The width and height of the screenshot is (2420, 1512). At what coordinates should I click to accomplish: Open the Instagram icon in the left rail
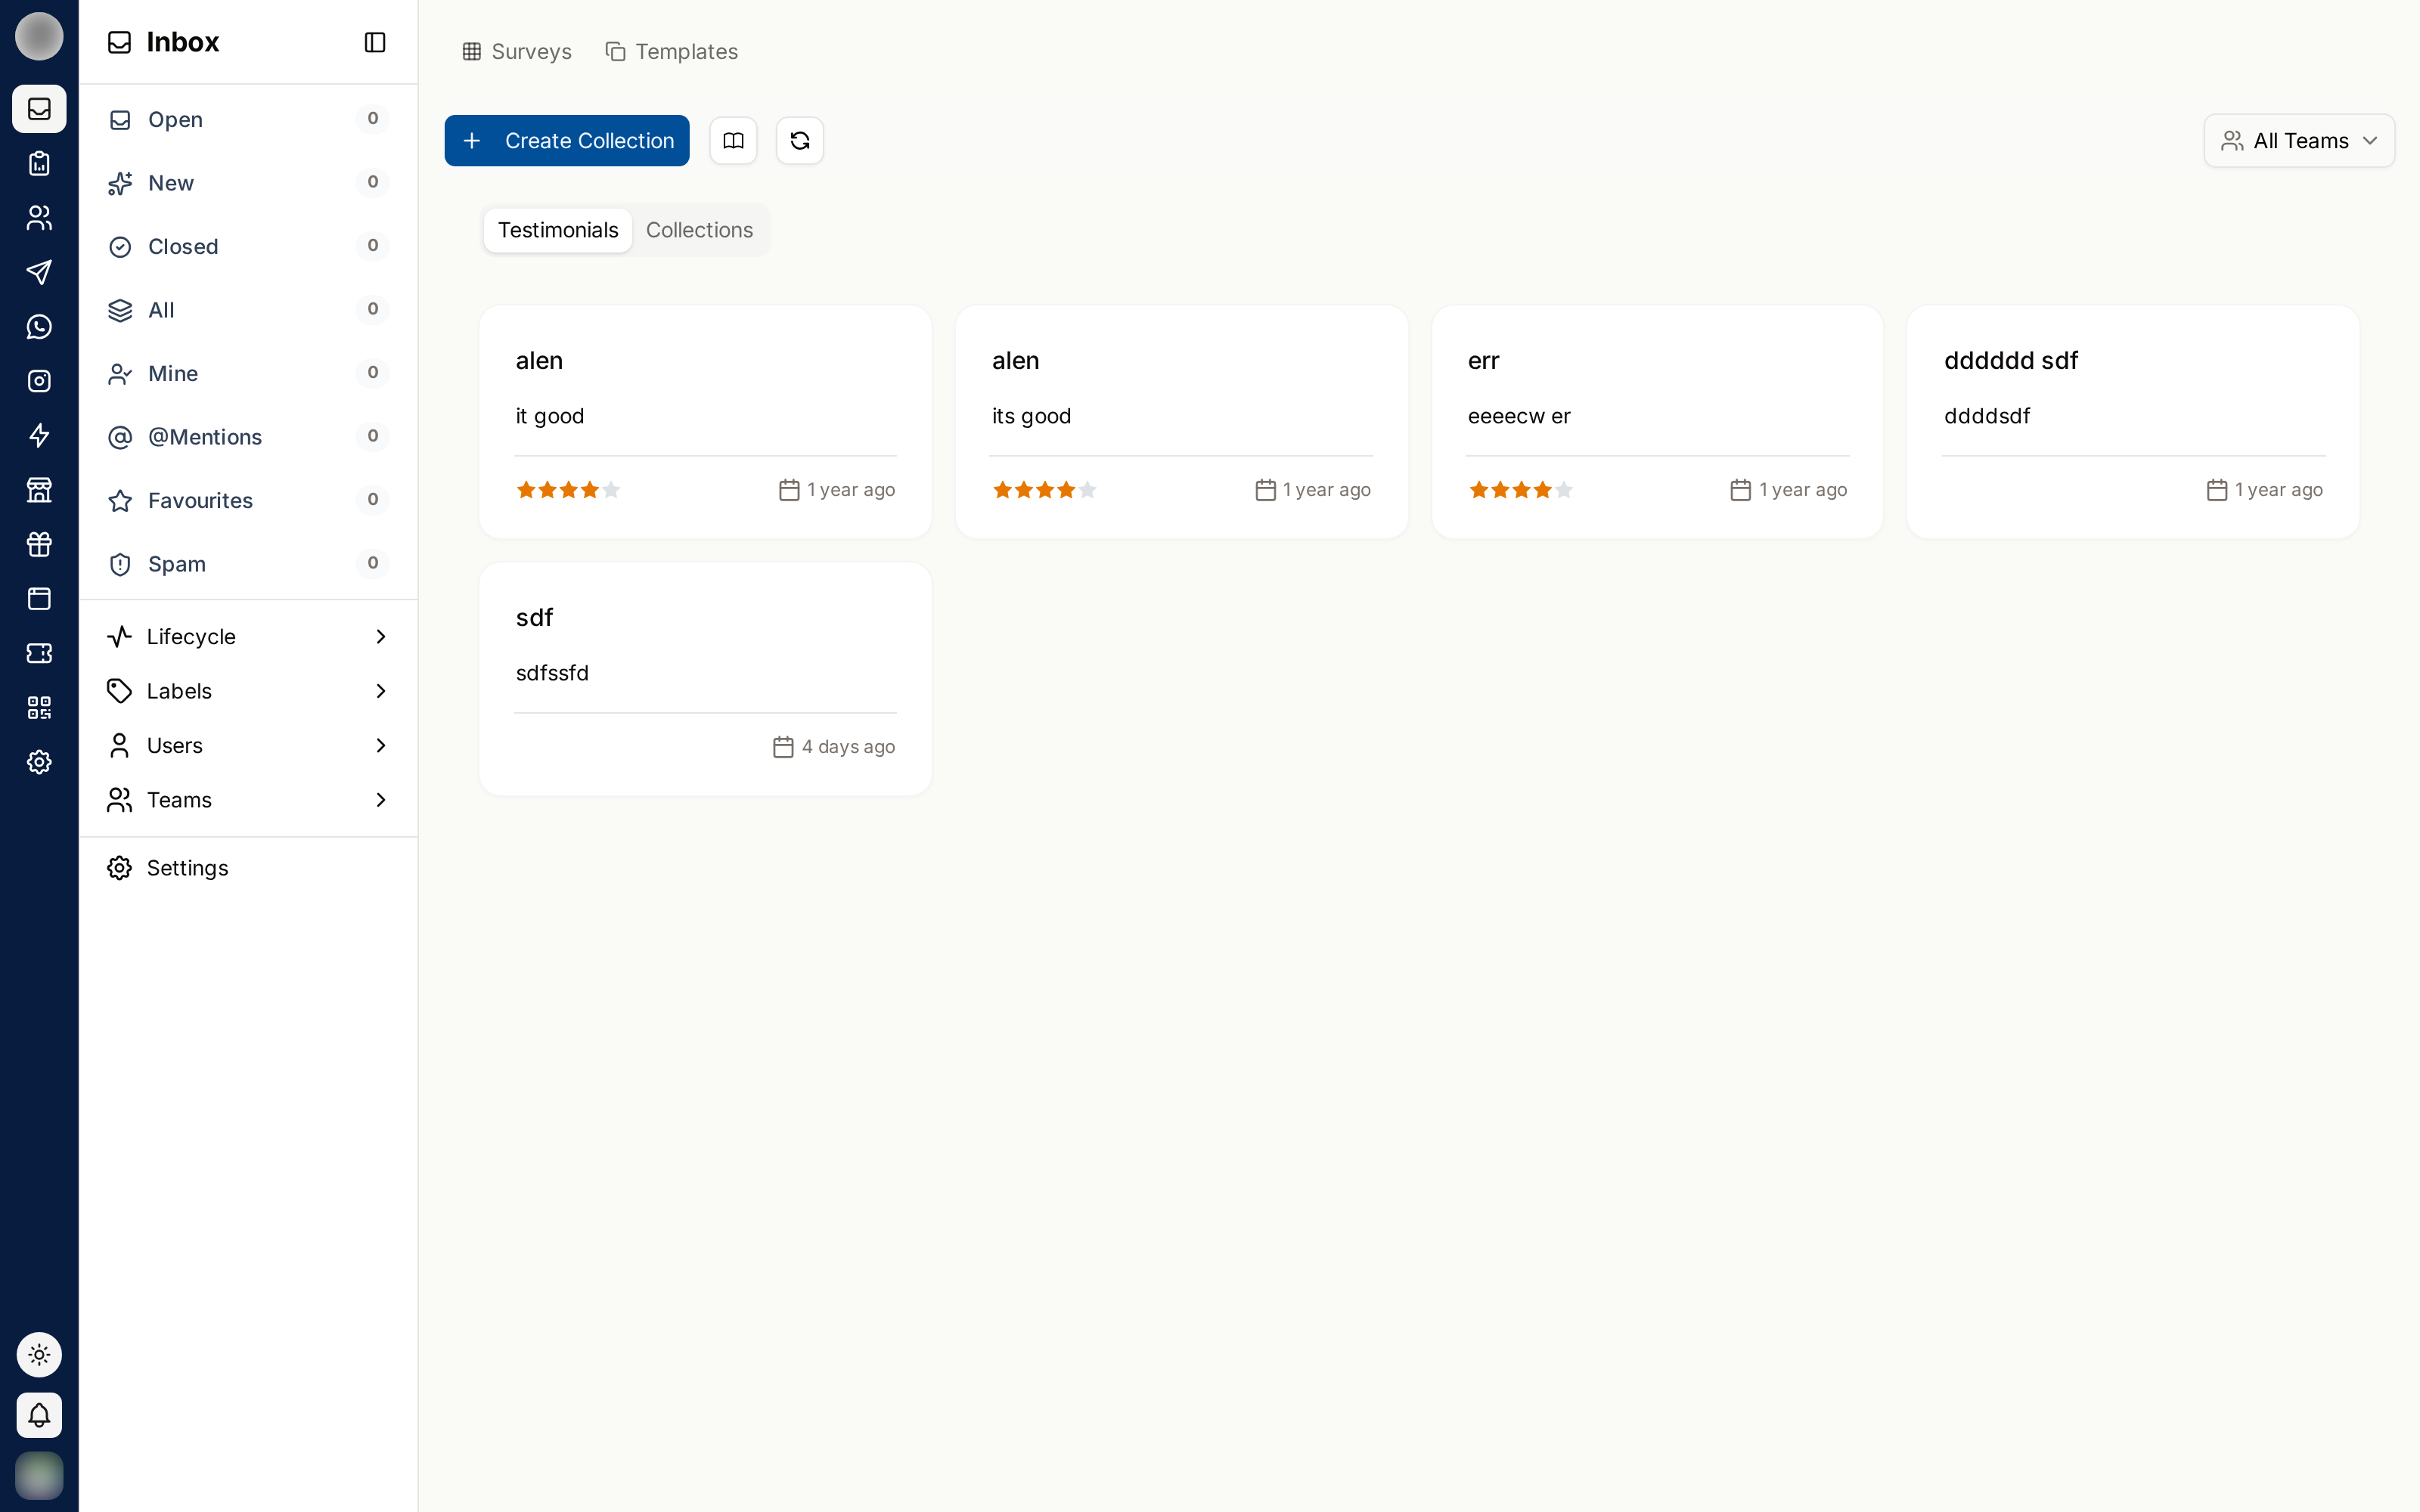[x=39, y=381]
